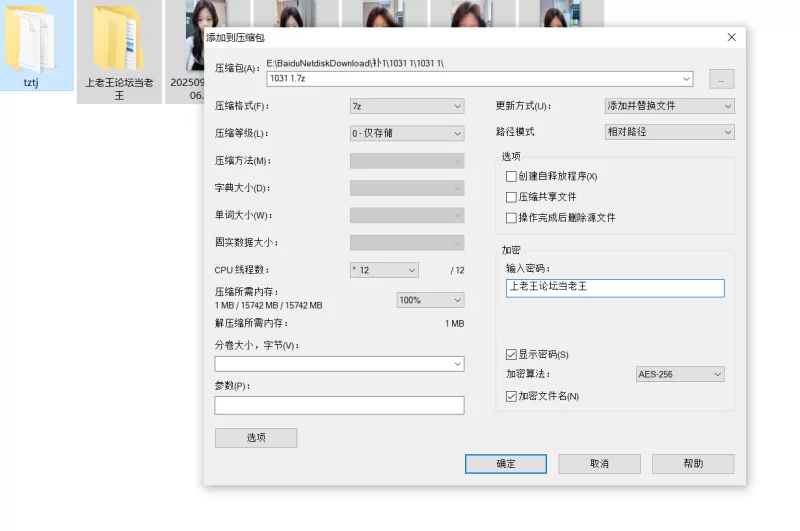Expand the 压缩等级 dropdown
800x531 pixels.
pos(406,133)
